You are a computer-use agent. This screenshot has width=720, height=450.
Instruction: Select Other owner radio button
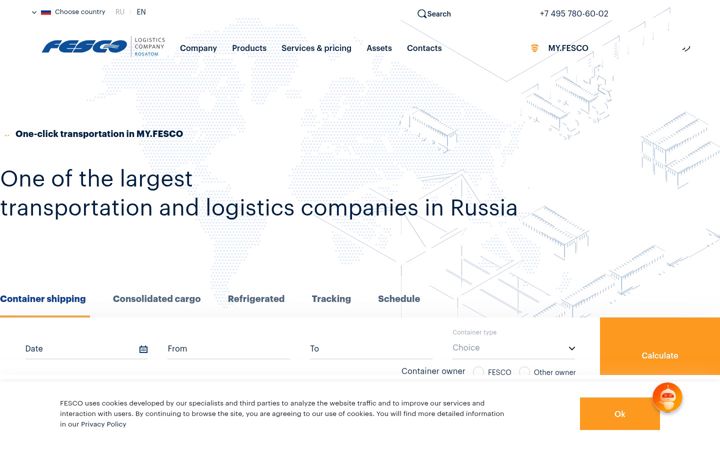click(x=524, y=371)
